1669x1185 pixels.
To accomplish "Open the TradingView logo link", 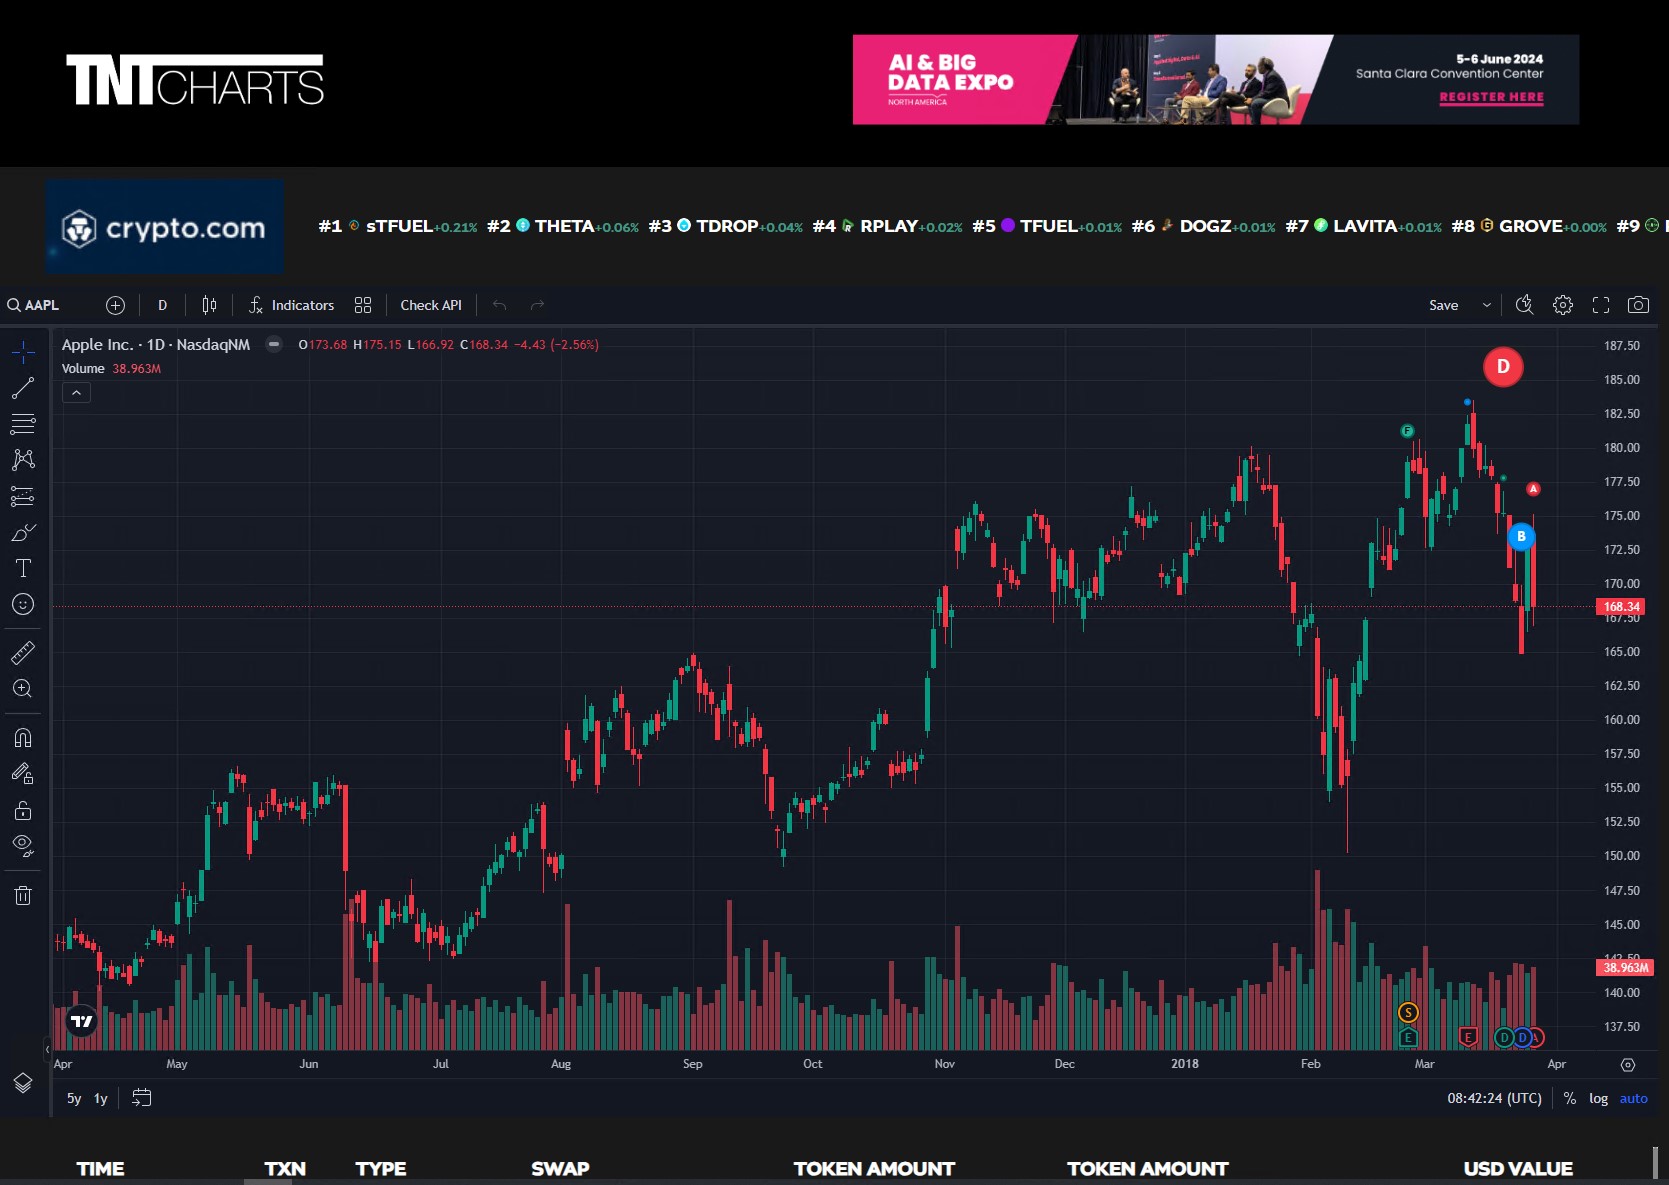I will tap(81, 1021).
